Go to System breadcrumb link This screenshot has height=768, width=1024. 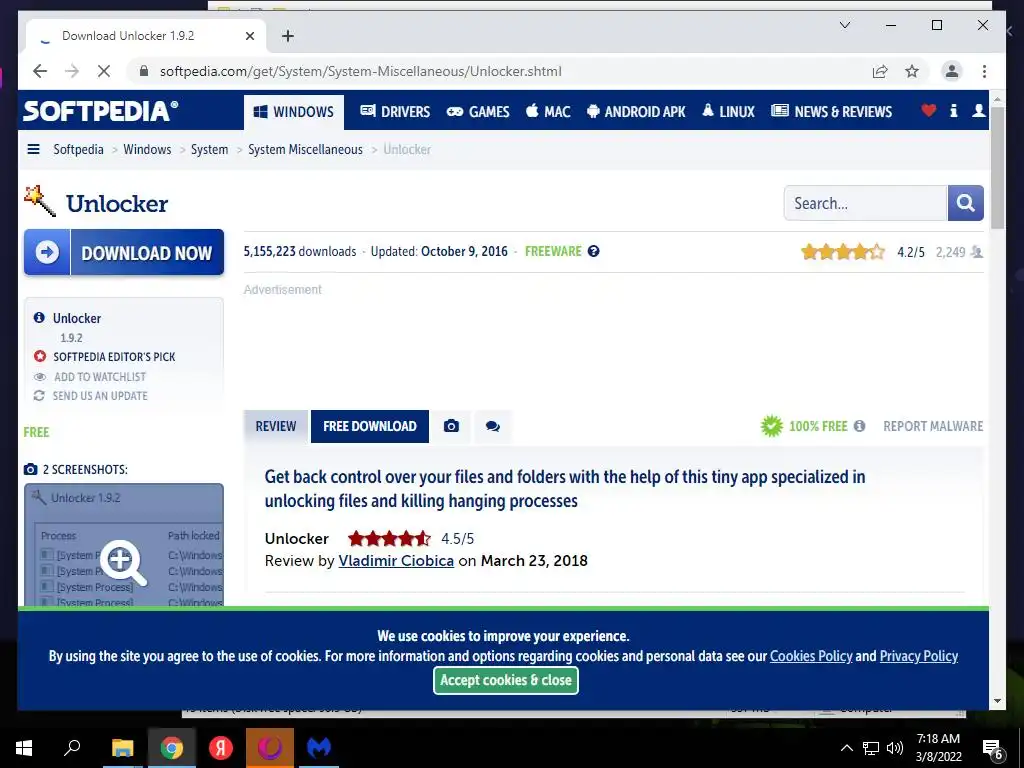pyautogui.click(x=209, y=150)
